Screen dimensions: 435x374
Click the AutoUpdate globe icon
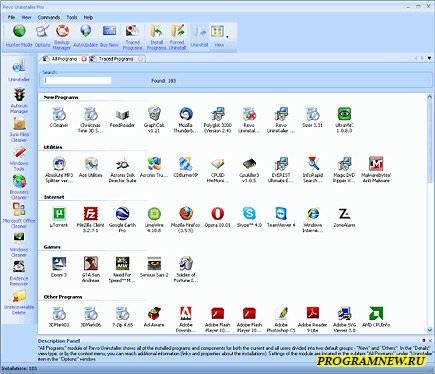86,31
